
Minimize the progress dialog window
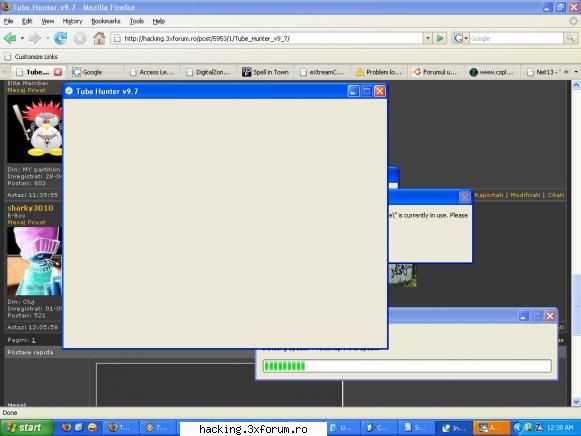(523, 316)
